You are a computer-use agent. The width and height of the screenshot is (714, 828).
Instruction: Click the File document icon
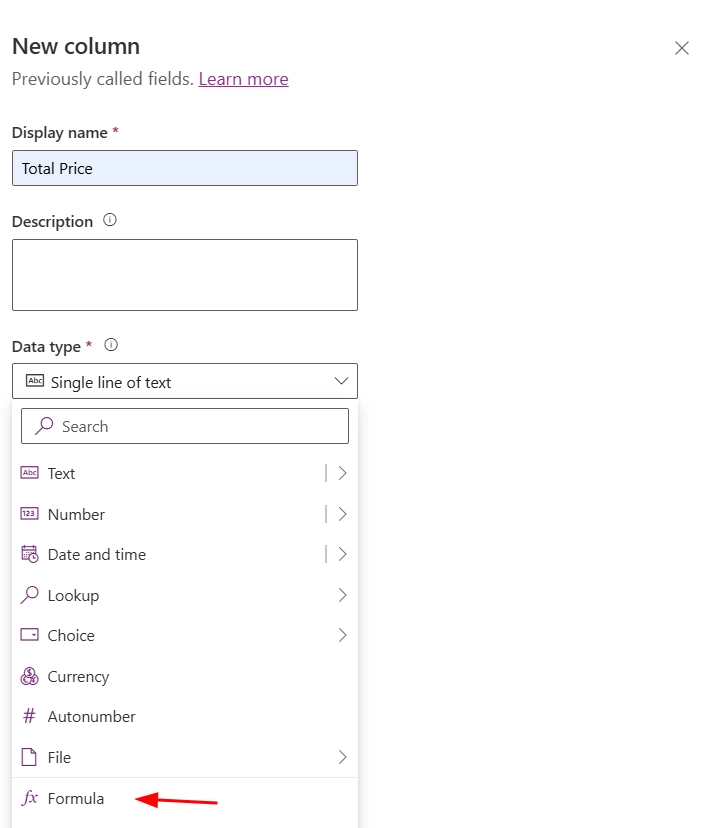coord(29,758)
